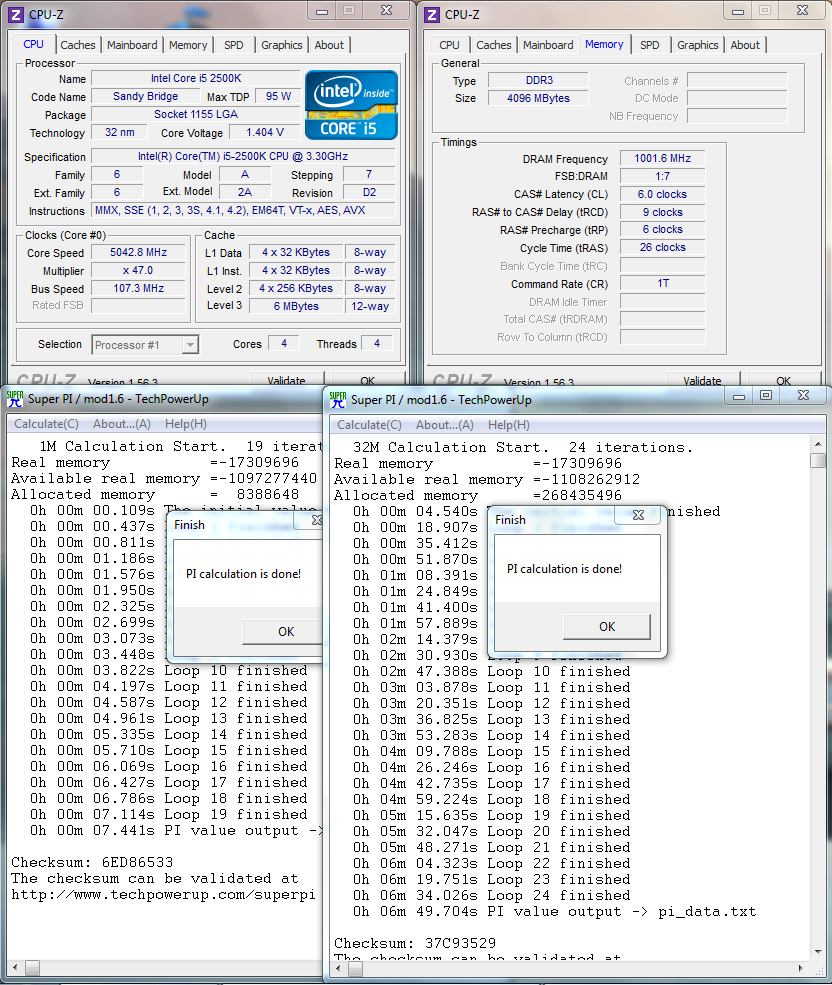This screenshot has height=985, width=832.
Task: Click the scroll up arrow in 32M Super PI window
Action: point(818,444)
